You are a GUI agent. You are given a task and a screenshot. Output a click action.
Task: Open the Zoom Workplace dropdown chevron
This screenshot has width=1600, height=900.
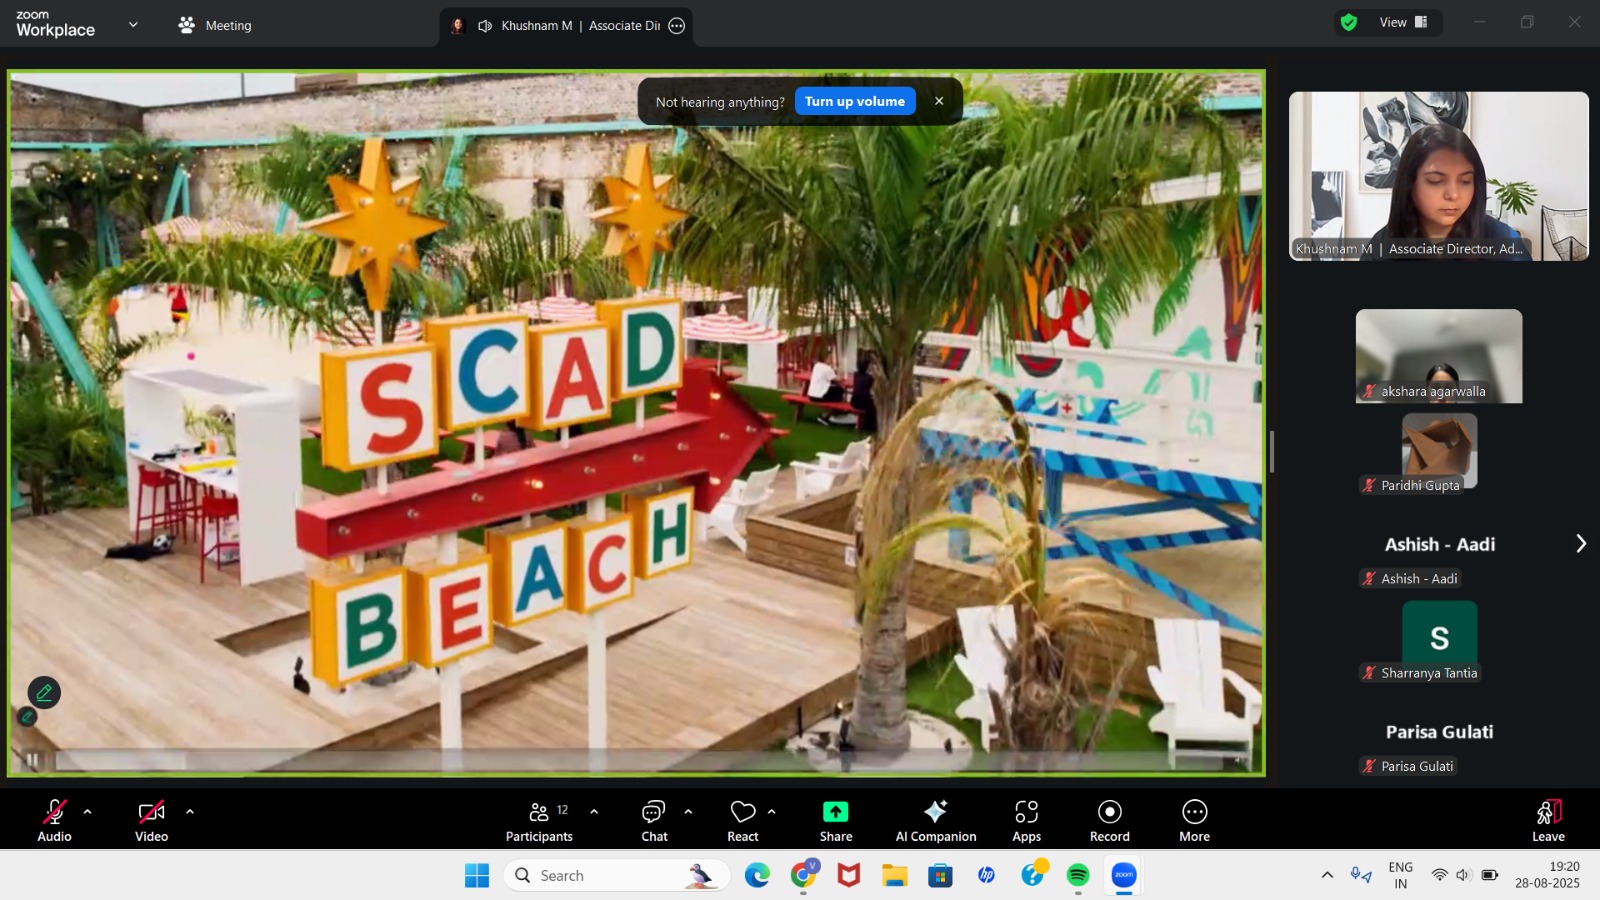tap(133, 25)
